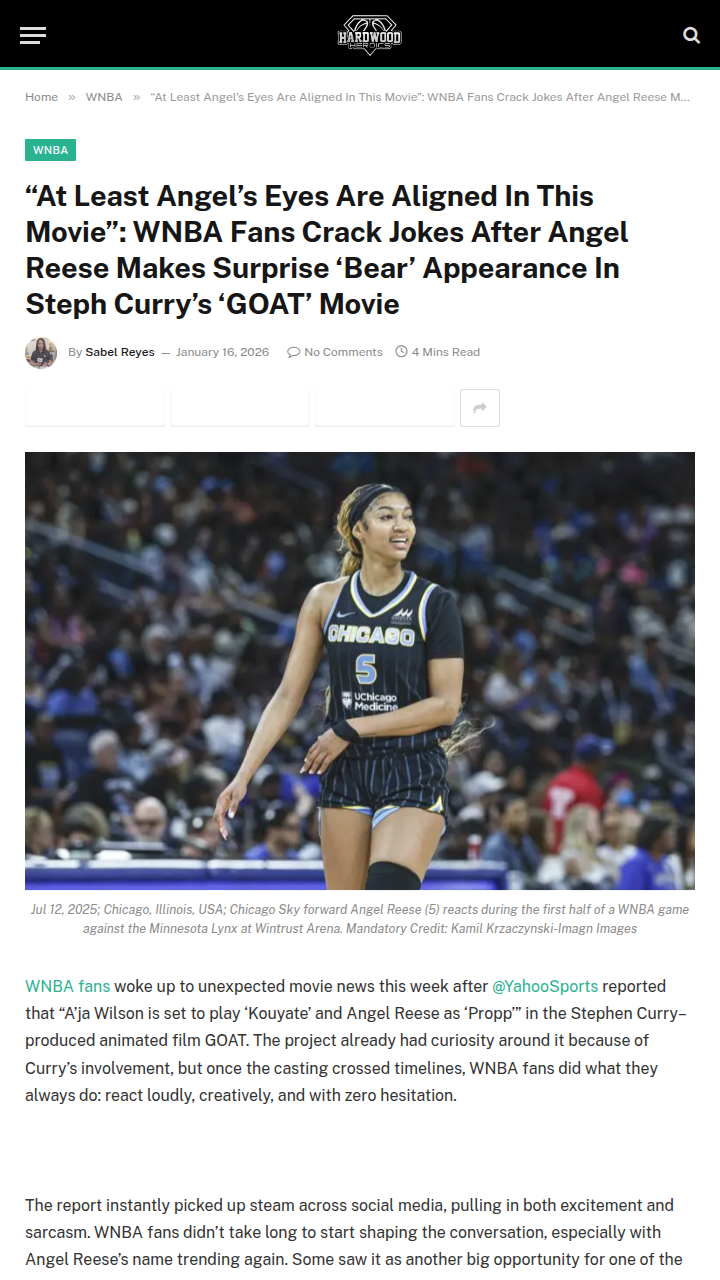Click the author avatar of Sabel Reyes
This screenshot has width=720, height=1280.
41,352
